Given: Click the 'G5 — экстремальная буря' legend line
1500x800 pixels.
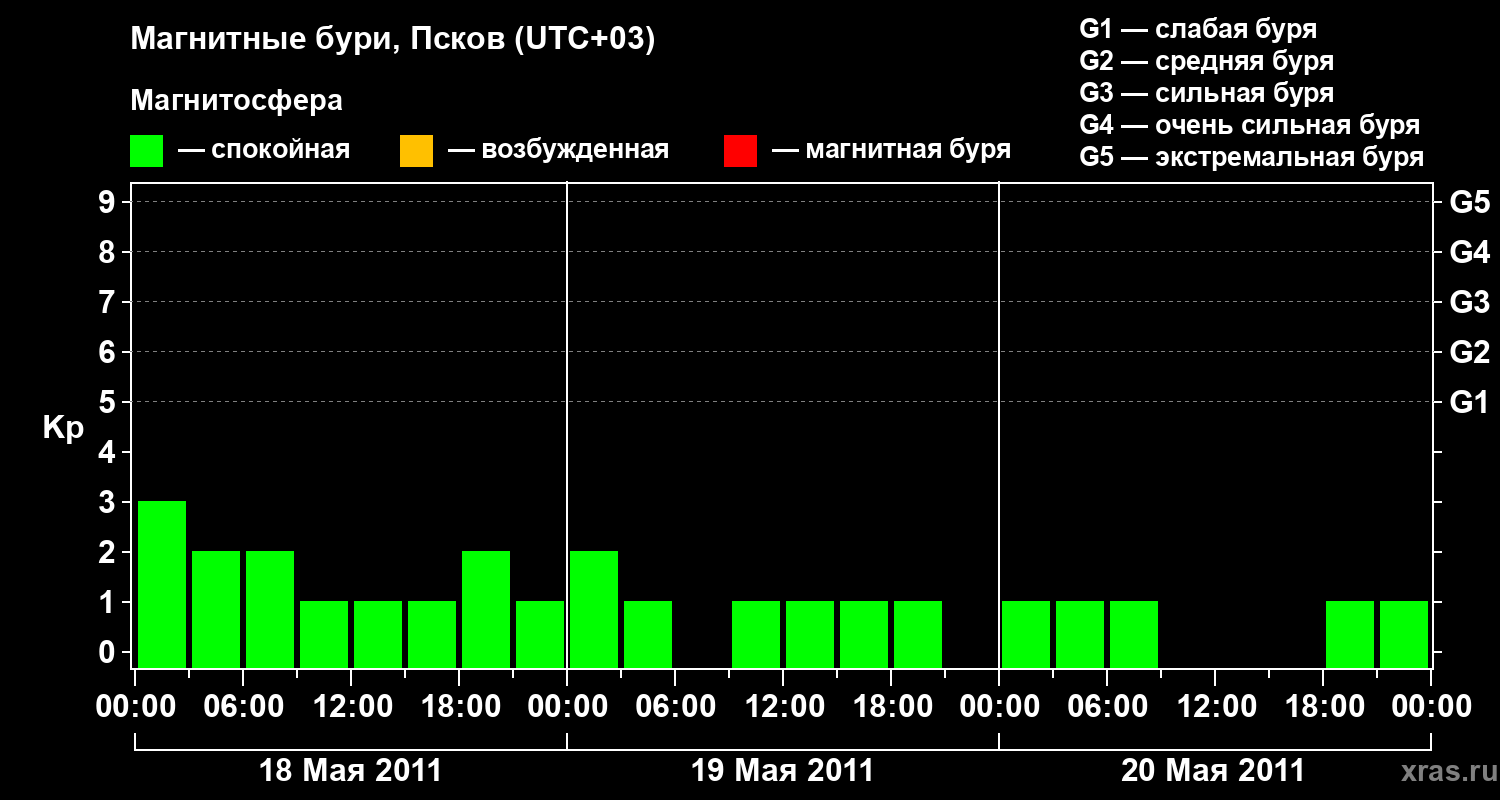Looking at the screenshot, I should [x=1252, y=157].
